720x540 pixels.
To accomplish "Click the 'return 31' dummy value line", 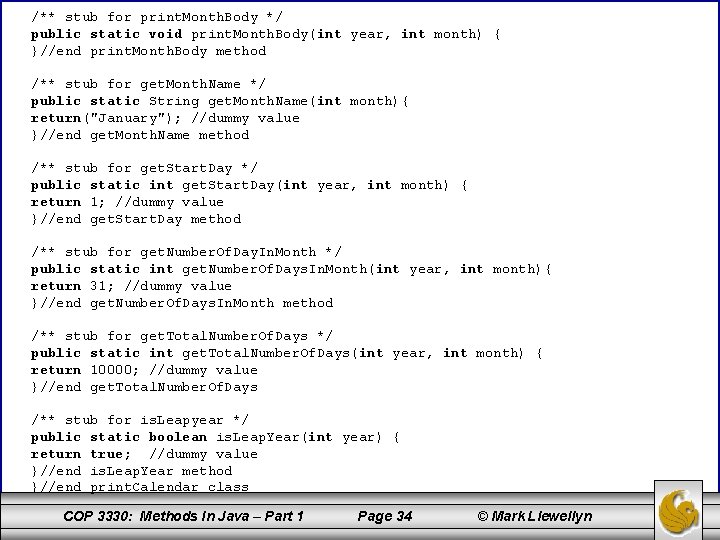I will 131,286.
